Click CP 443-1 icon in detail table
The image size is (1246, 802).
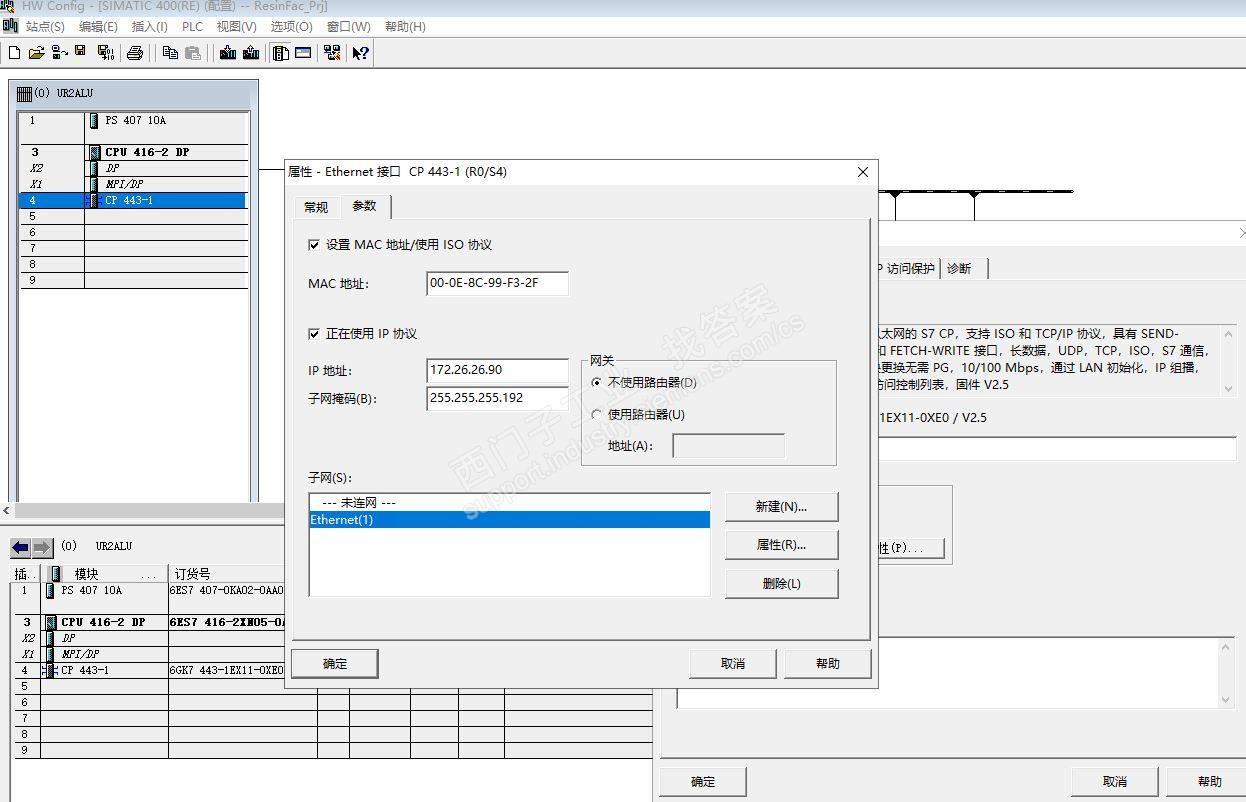click(49, 670)
